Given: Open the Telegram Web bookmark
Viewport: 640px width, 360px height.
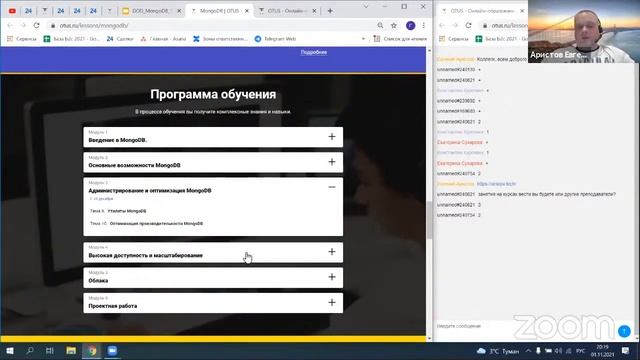Looking at the screenshot, I should tap(275, 39).
